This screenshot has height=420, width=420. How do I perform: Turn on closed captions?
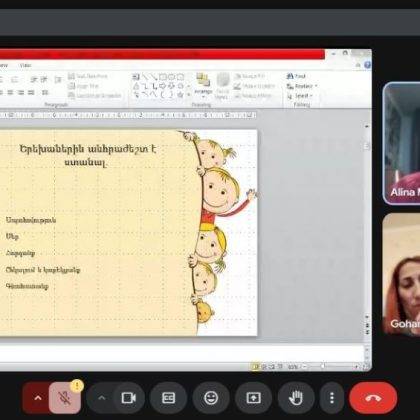[168, 398]
